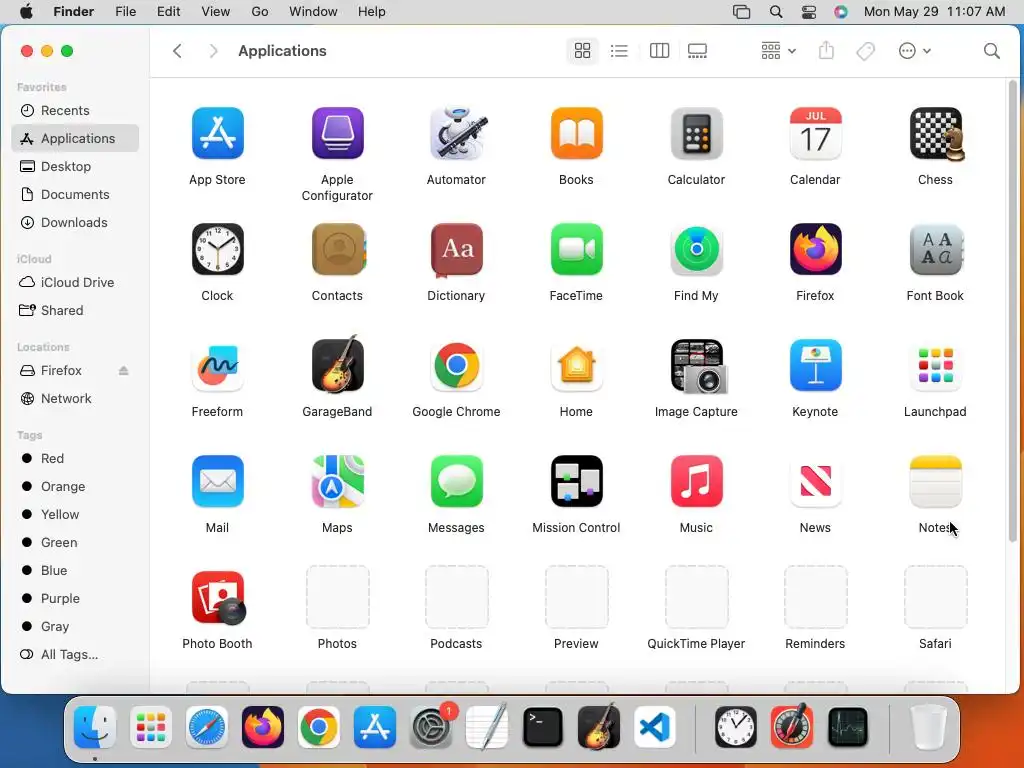Click the vertical scrollbar of Applications window
1024x768 pixels.
[x=1013, y=310]
